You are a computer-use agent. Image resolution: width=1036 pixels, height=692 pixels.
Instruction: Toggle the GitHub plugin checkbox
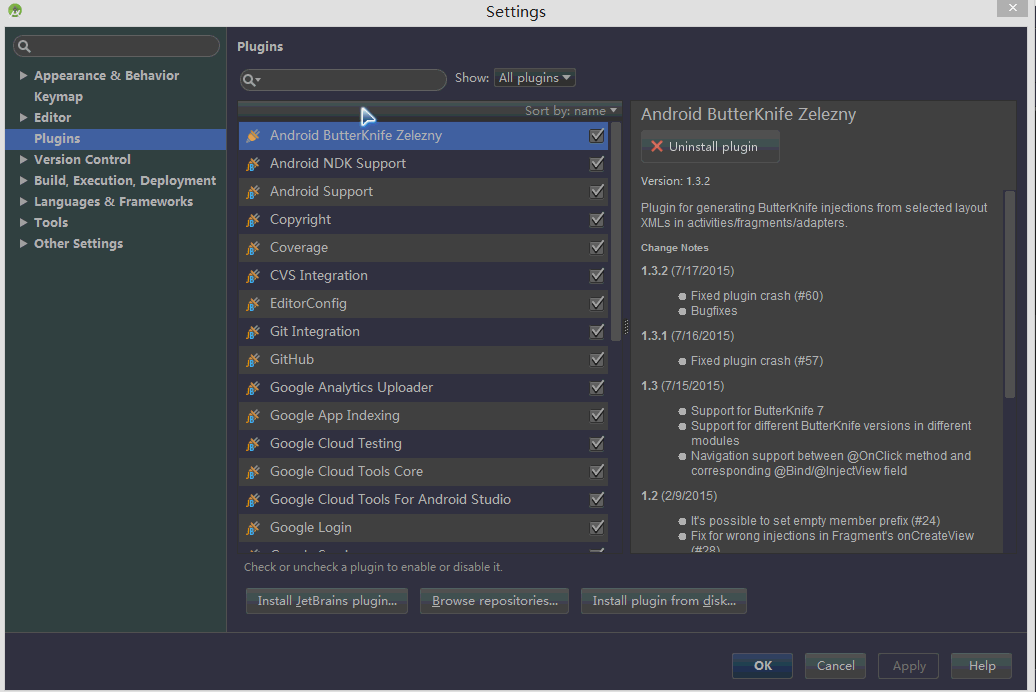coord(597,360)
